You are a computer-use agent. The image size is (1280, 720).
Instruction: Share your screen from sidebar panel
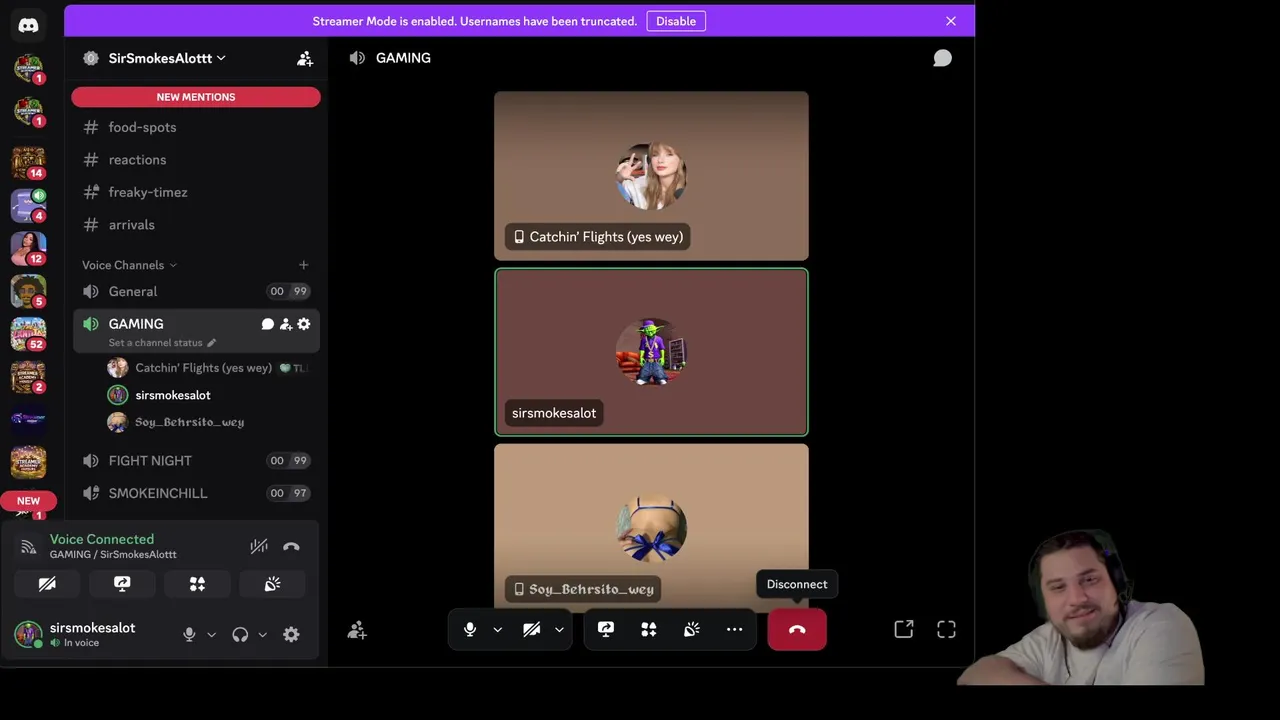(122, 584)
